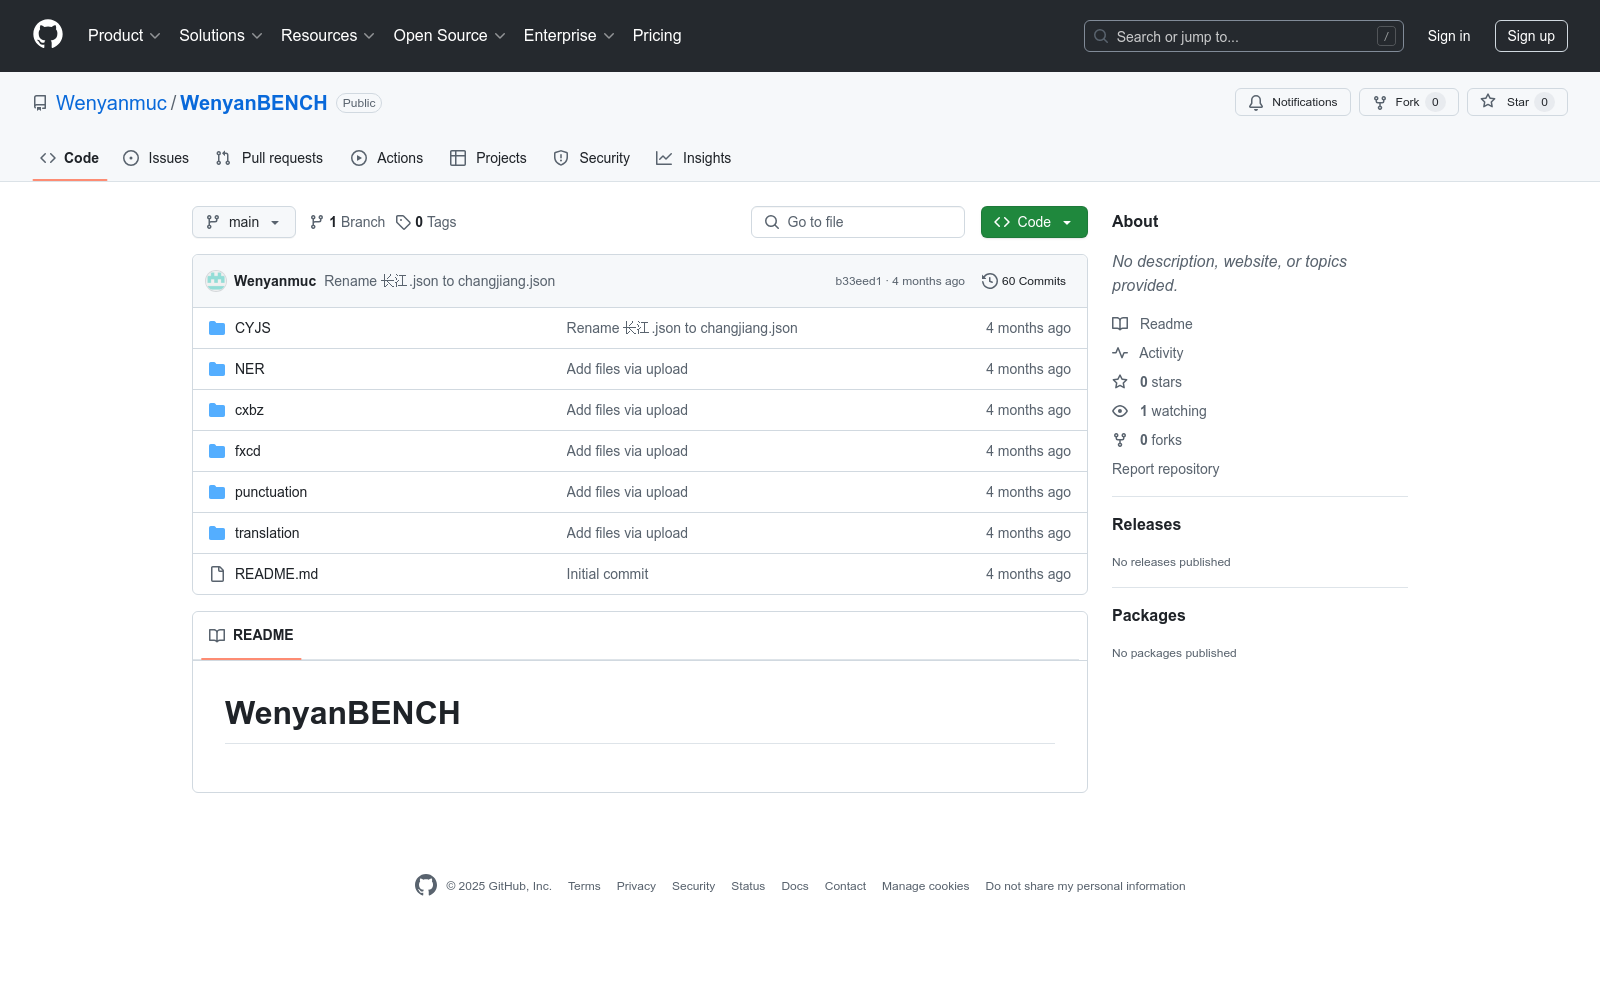Star the WenyanBENCH repository
1600x1000 pixels.
pos(1516,102)
